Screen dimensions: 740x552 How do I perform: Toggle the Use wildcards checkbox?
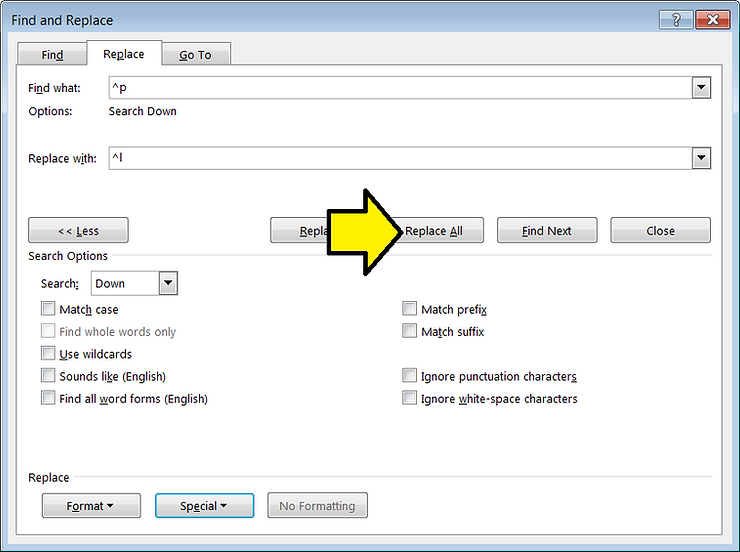tap(48, 354)
